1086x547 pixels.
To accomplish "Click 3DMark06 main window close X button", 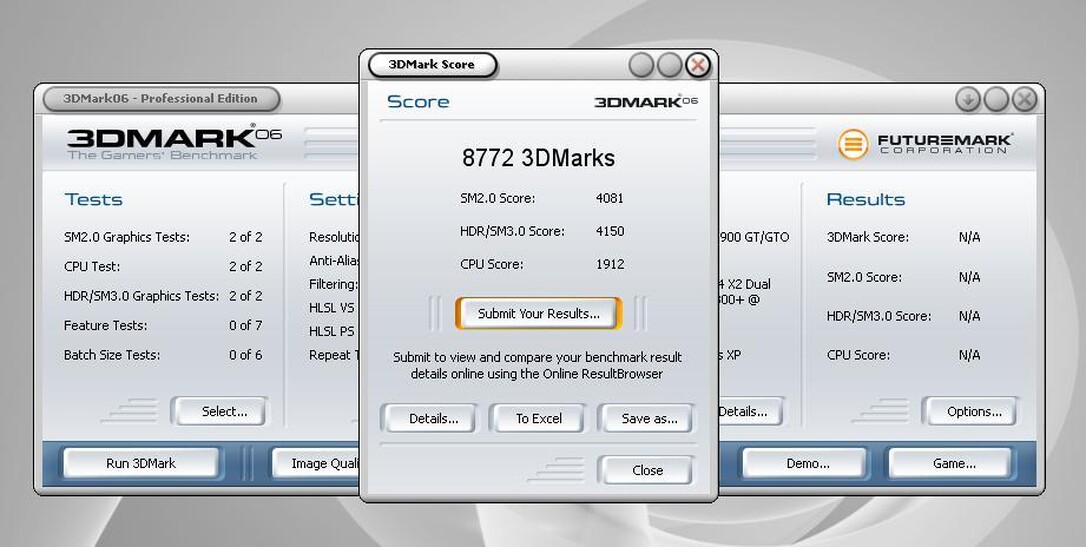I will click(x=1024, y=100).
